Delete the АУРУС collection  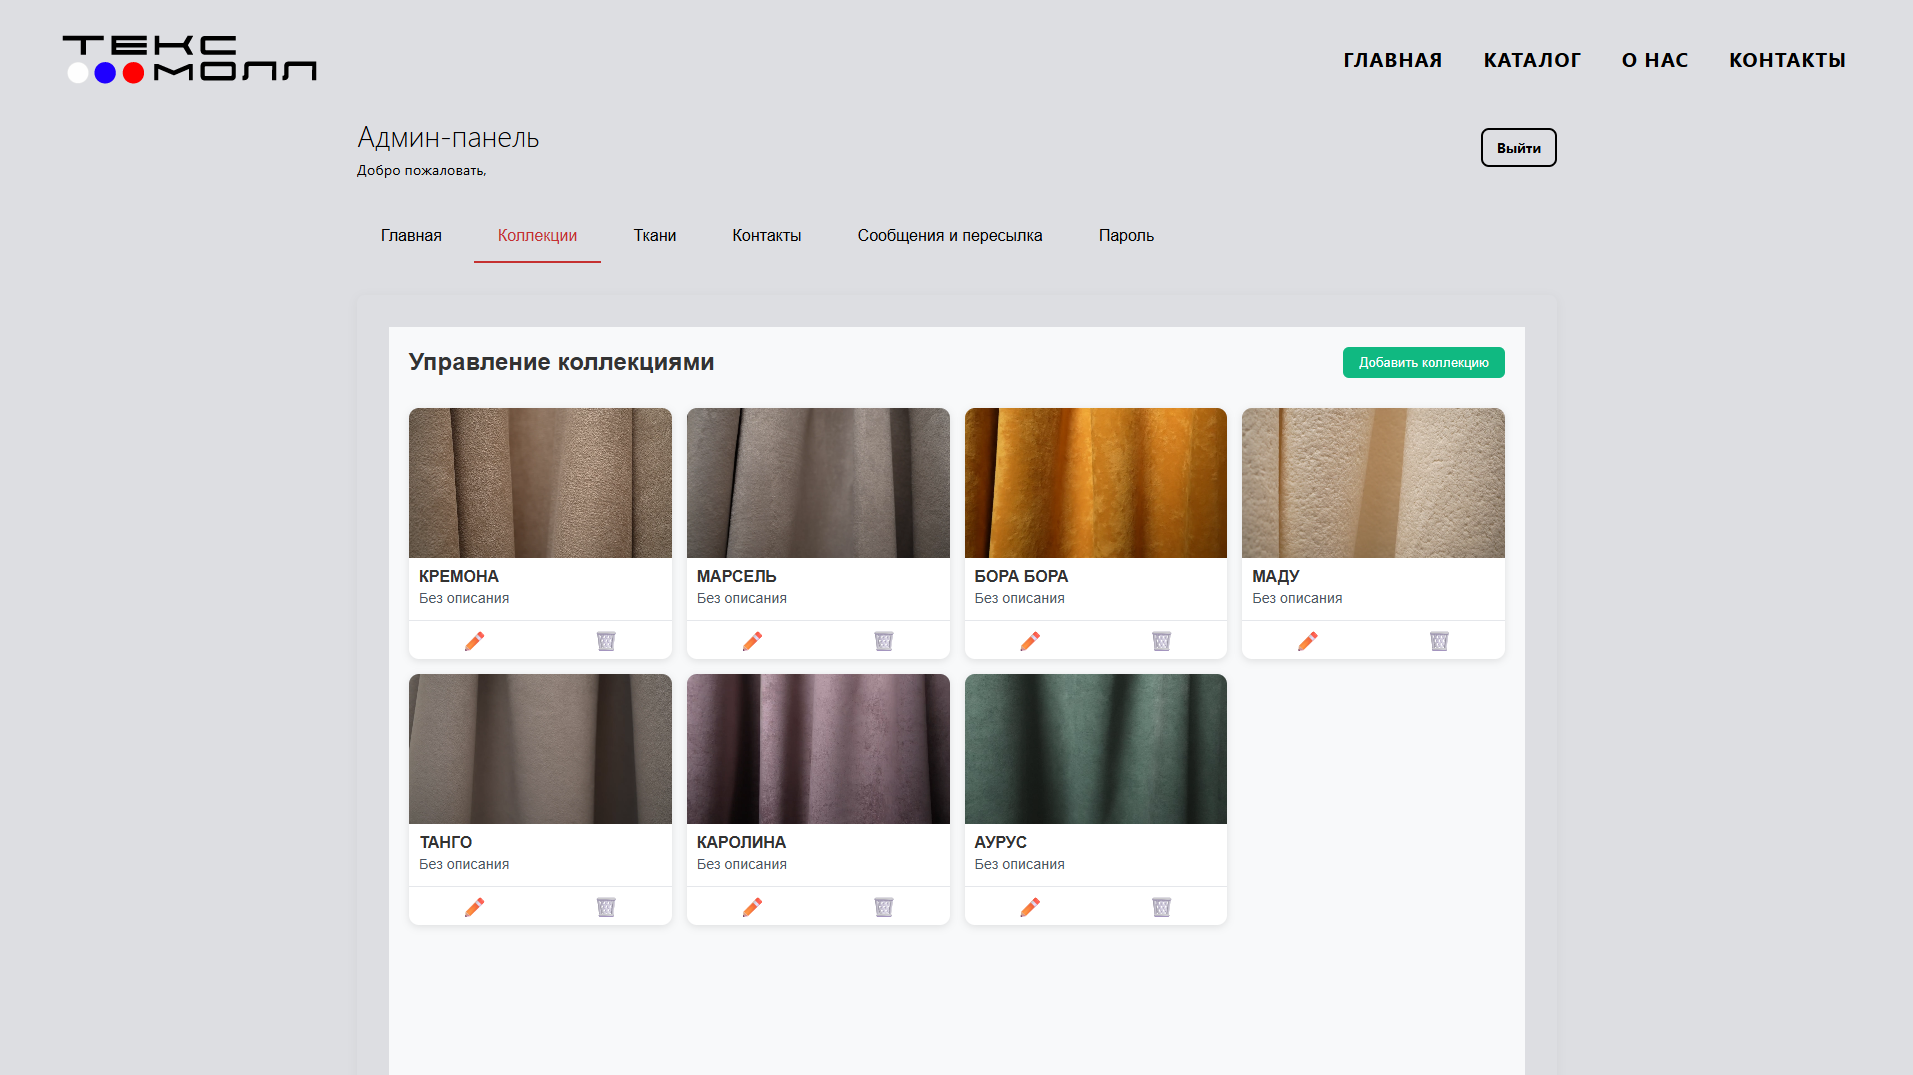pos(1161,907)
